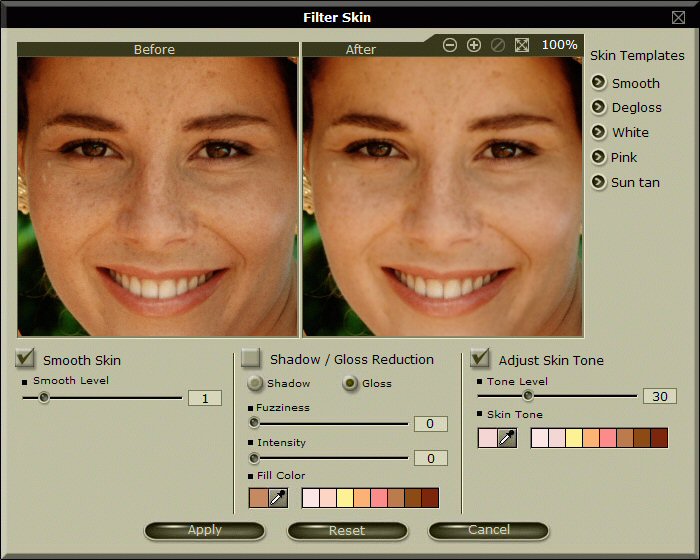Click the fit-to-window preview icon
700x560 pixels.
pyautogui.click(x=522, y=45)
